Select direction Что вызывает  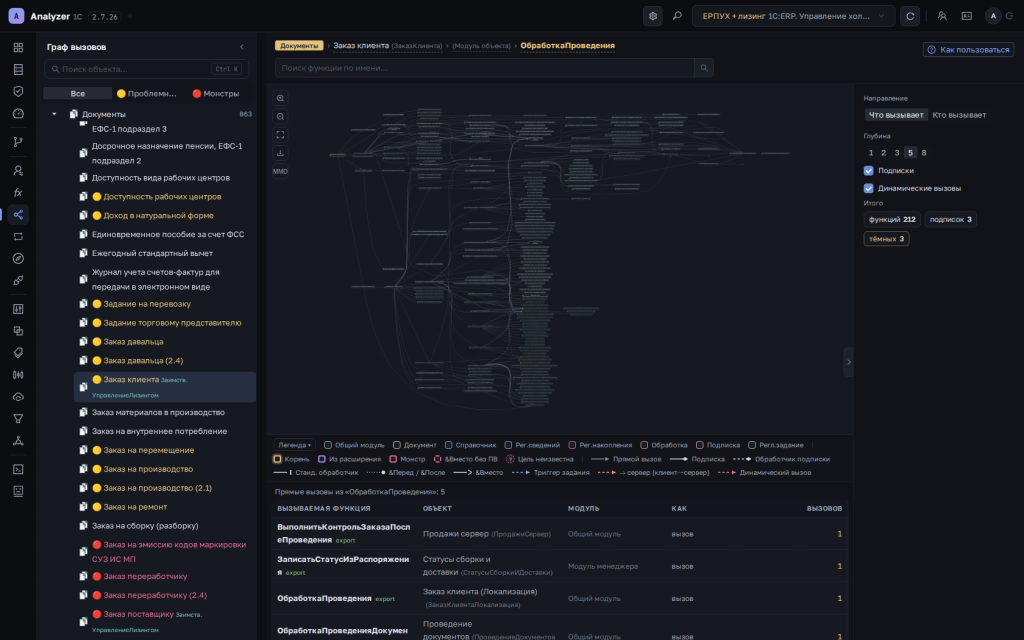click(896, 115)
